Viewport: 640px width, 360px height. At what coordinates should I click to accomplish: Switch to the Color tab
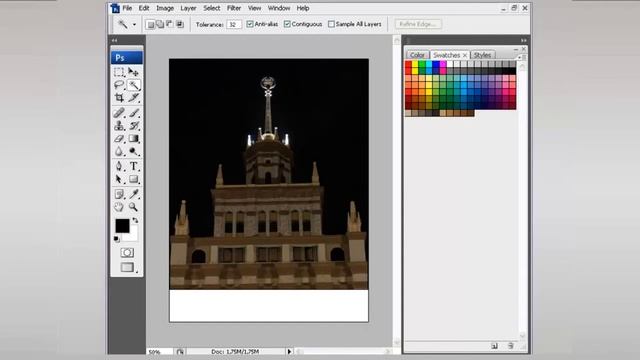coord(417,55)
